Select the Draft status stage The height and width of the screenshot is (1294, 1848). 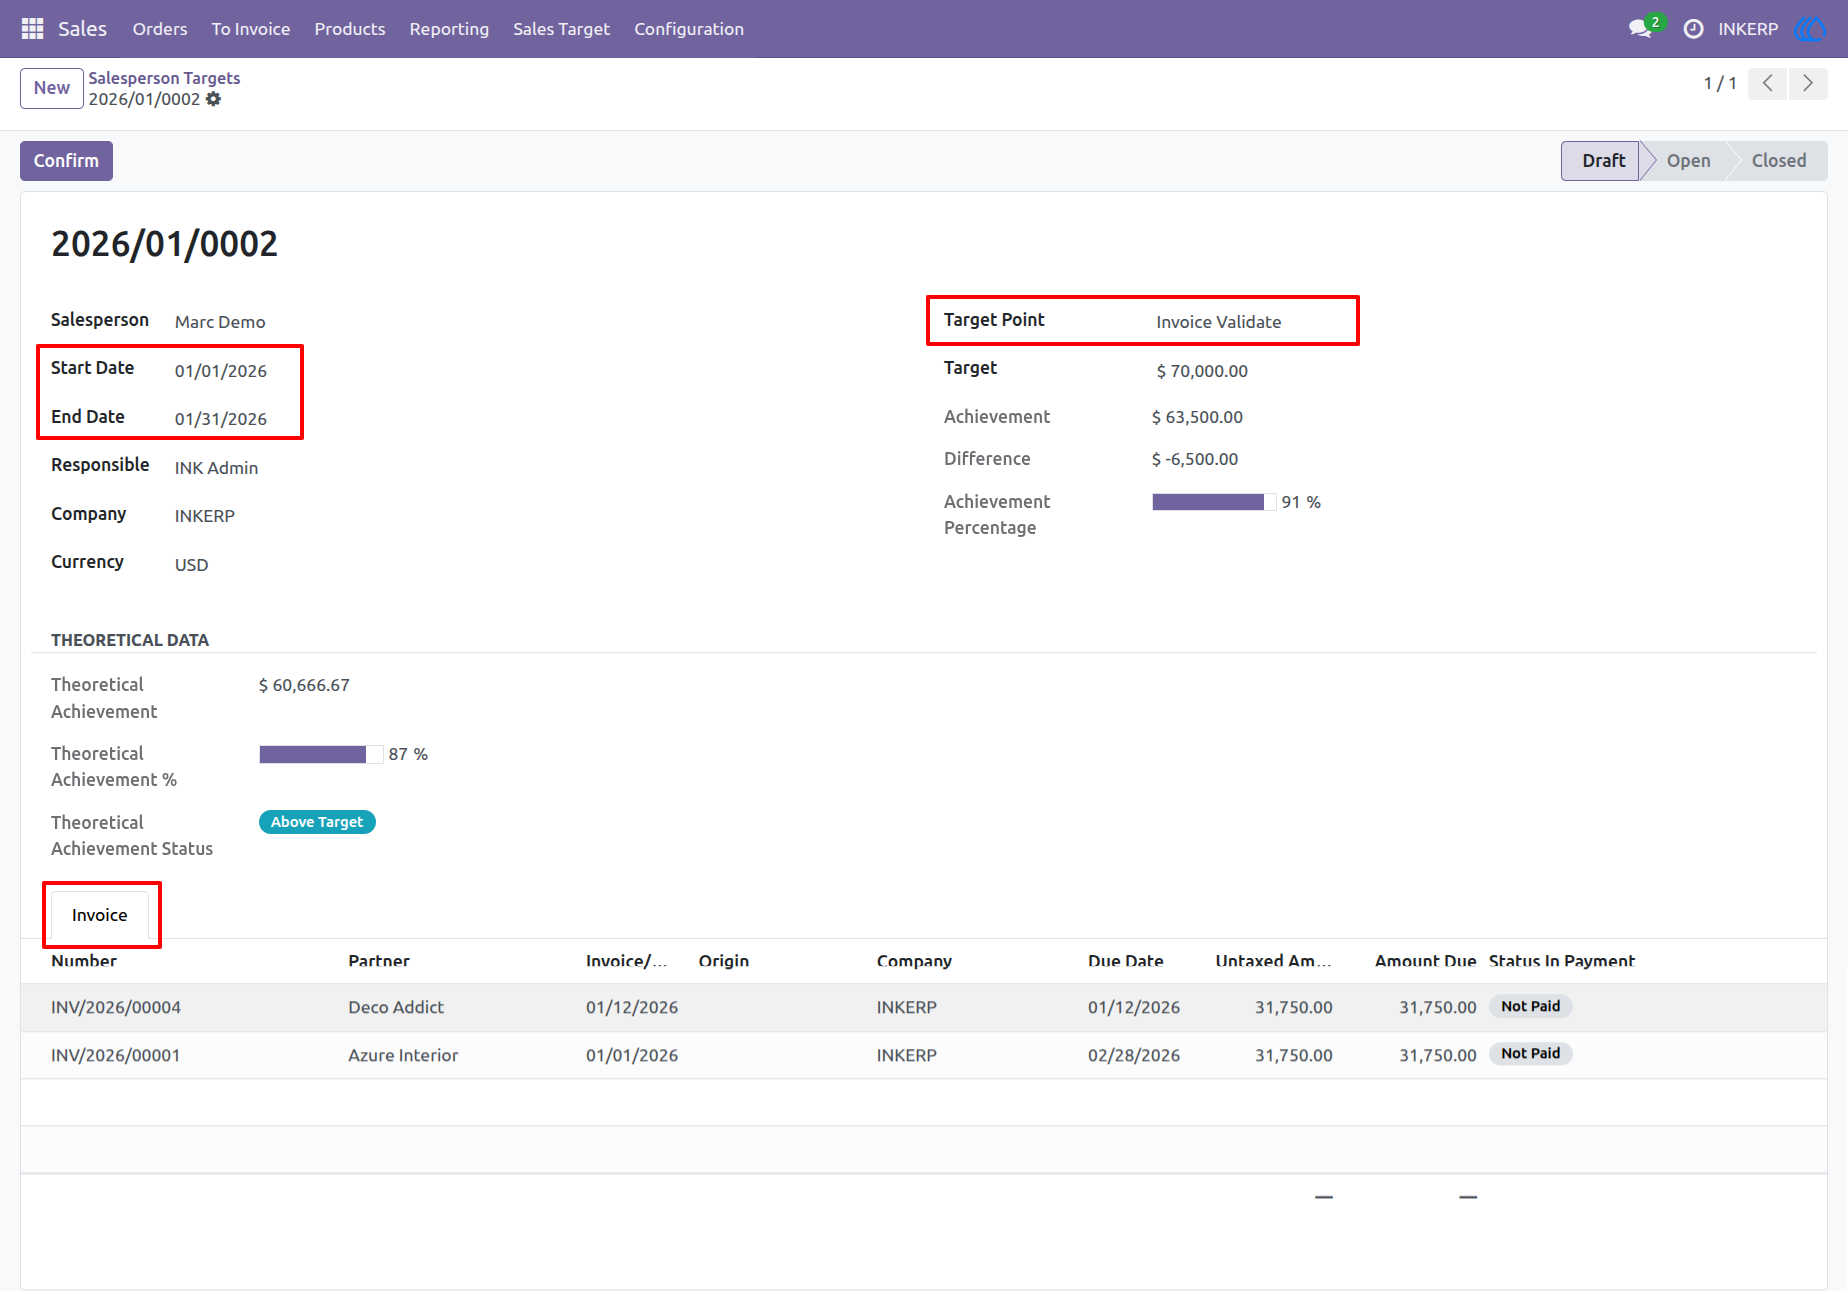click(1603, 161)
